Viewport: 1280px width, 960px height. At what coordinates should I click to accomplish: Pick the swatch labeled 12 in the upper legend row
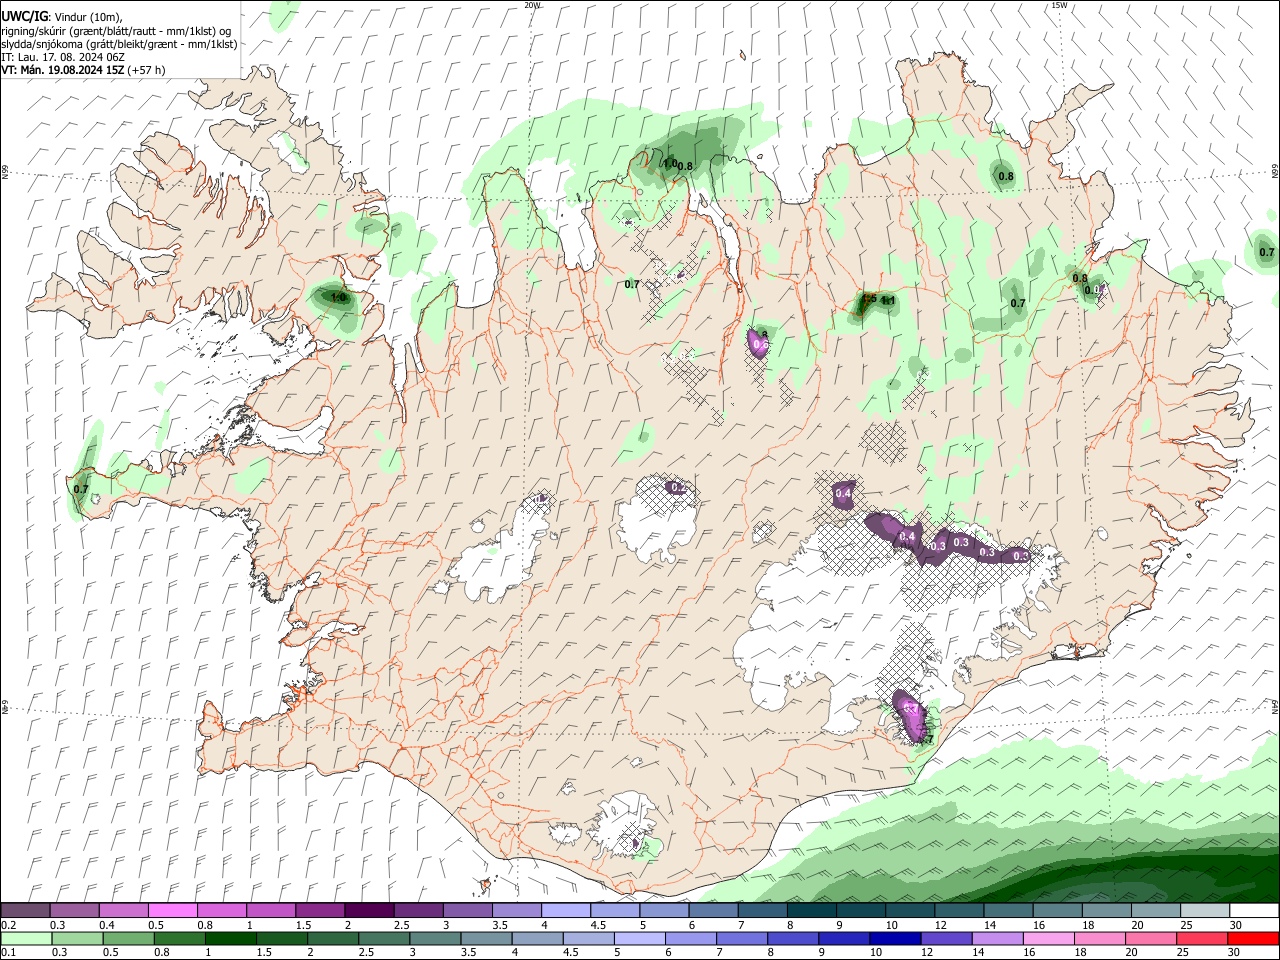click(959, 911)
